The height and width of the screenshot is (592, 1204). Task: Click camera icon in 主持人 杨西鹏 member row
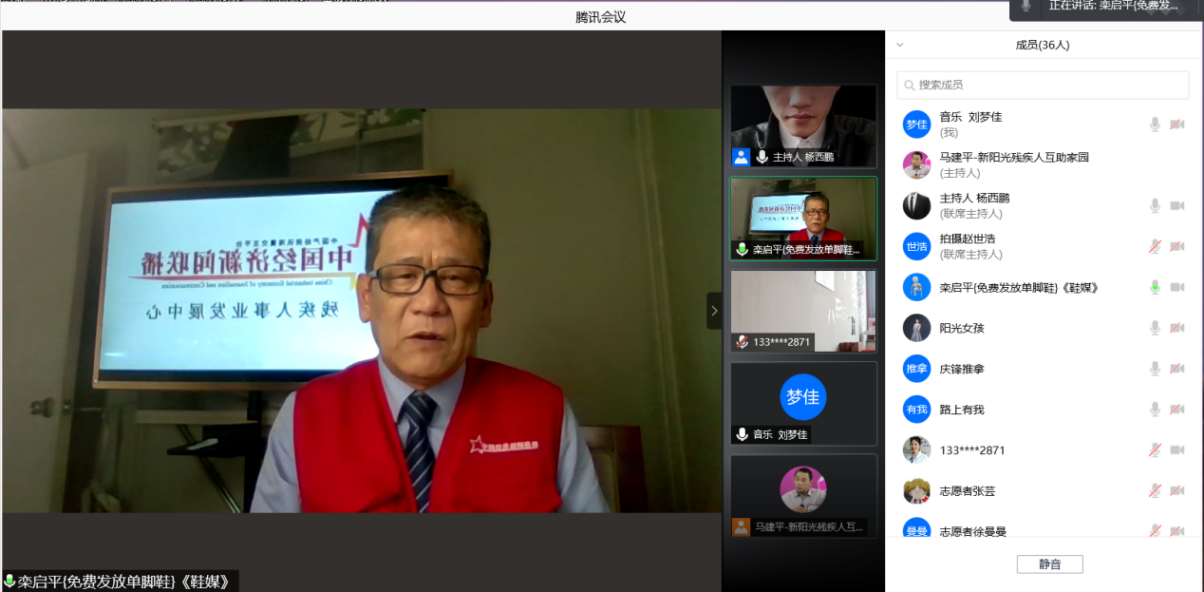point(1177,205)
